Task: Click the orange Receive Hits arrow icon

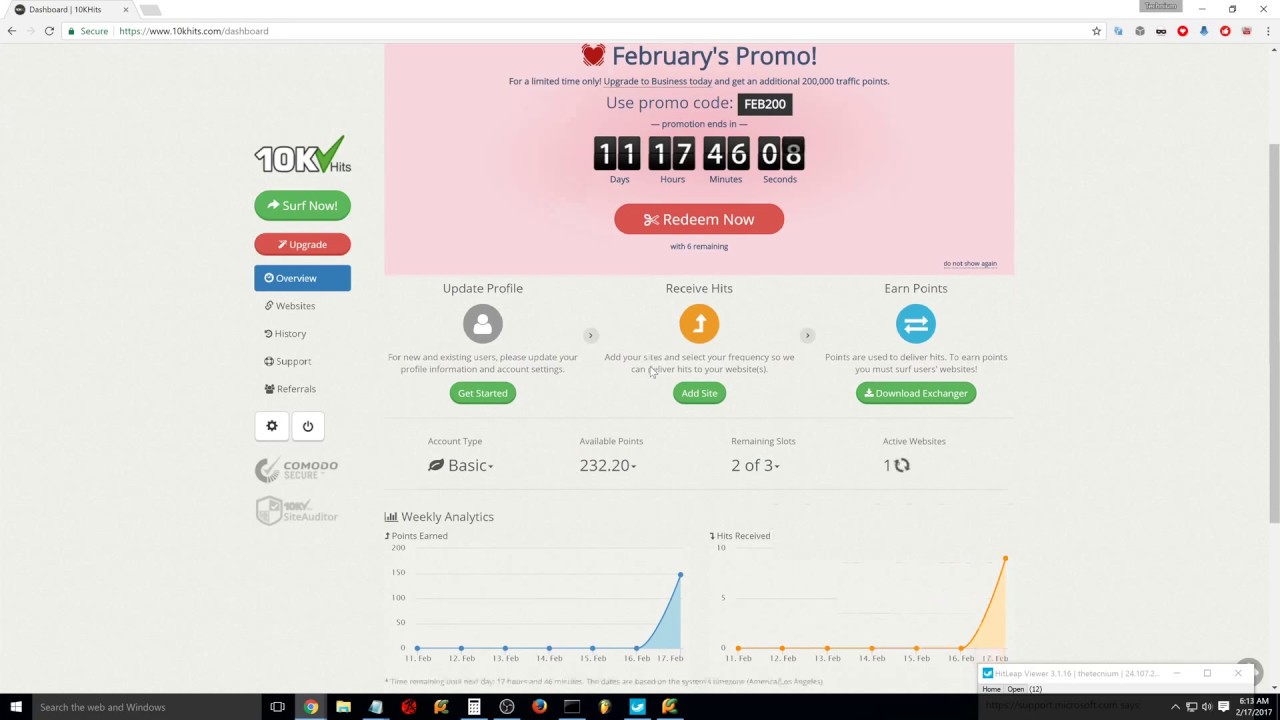Action: pos(699,324)
